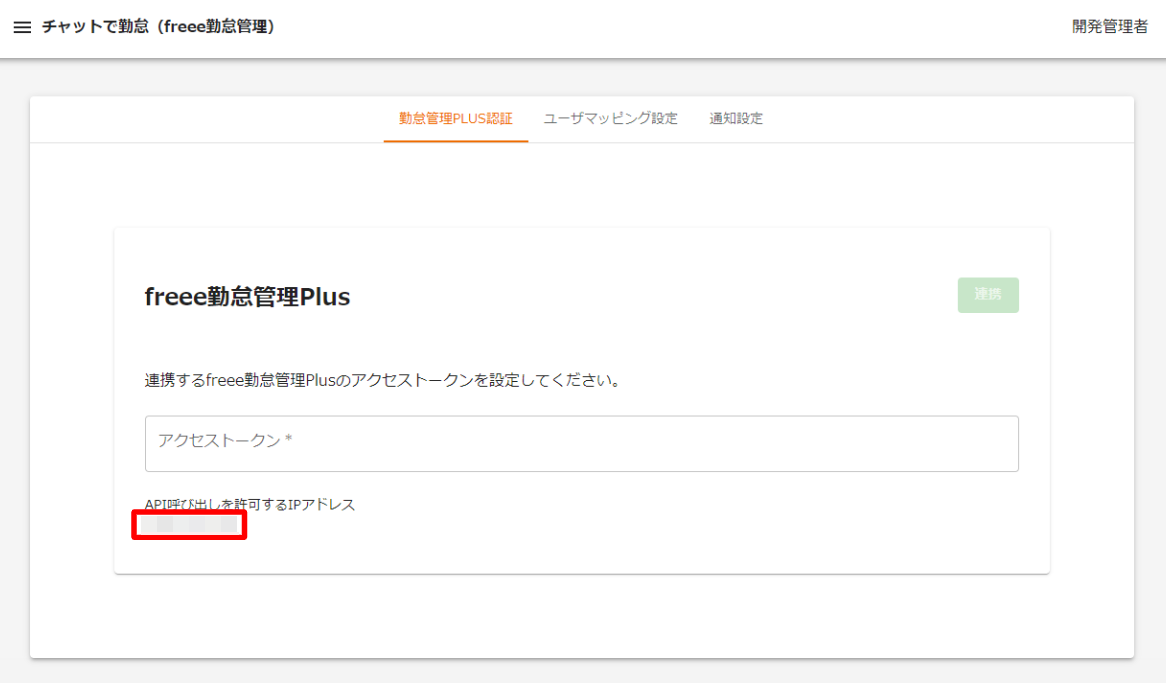Select the 勤怠管理PLUS認証 tab
Viewport: 1166px width, 683px height.
point(455,119)
